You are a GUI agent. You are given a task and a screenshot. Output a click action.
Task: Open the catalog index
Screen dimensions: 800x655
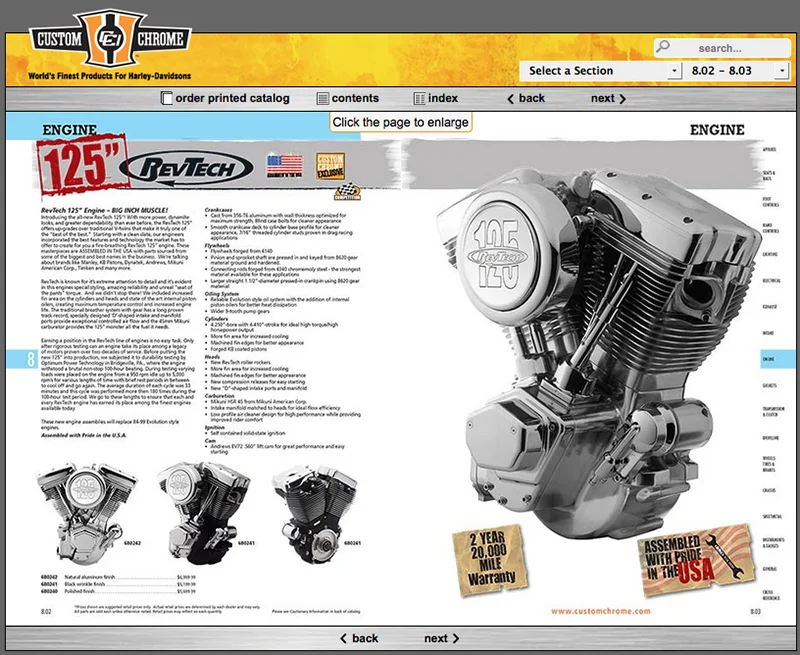click(436, 98)
